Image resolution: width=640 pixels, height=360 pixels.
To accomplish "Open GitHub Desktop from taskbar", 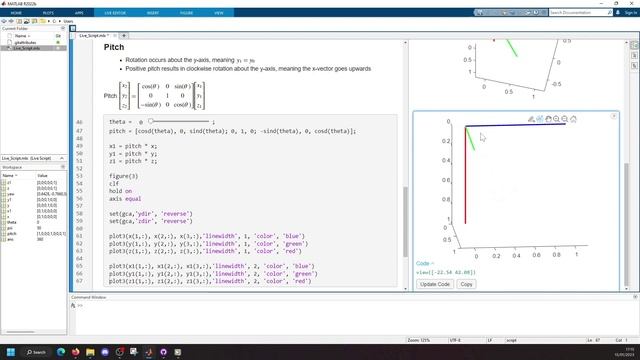I will tap(163, 352).
